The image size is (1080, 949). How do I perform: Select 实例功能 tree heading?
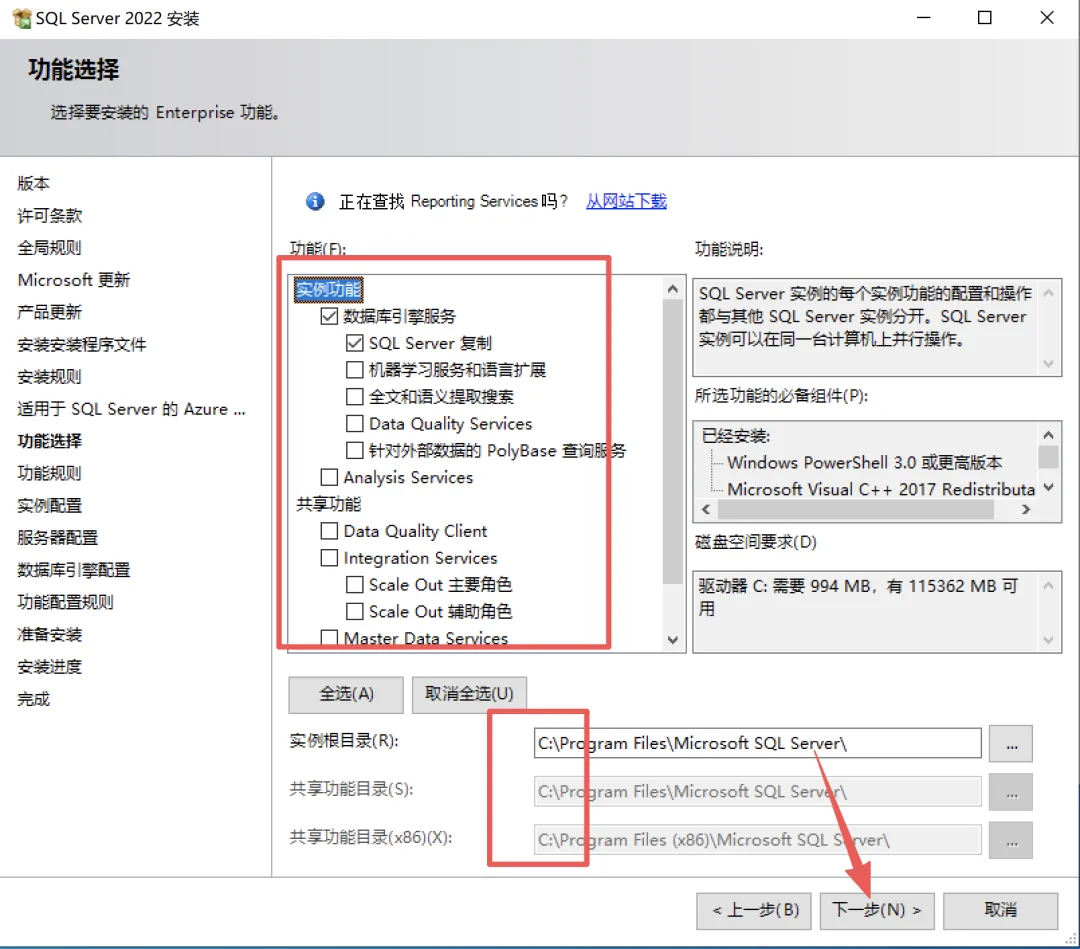coord(329,289)
